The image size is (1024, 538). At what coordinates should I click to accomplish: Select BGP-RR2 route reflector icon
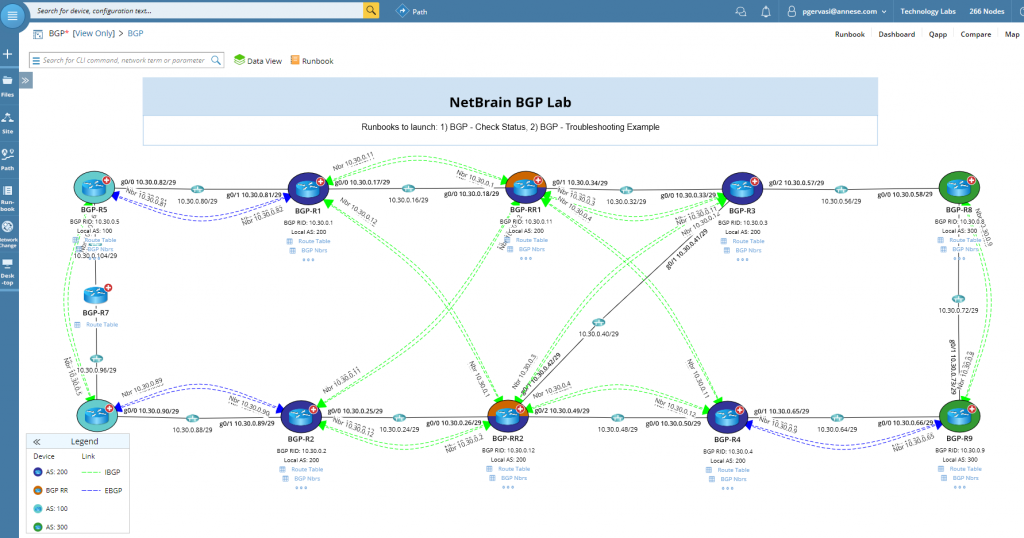(x=508, y=417)
